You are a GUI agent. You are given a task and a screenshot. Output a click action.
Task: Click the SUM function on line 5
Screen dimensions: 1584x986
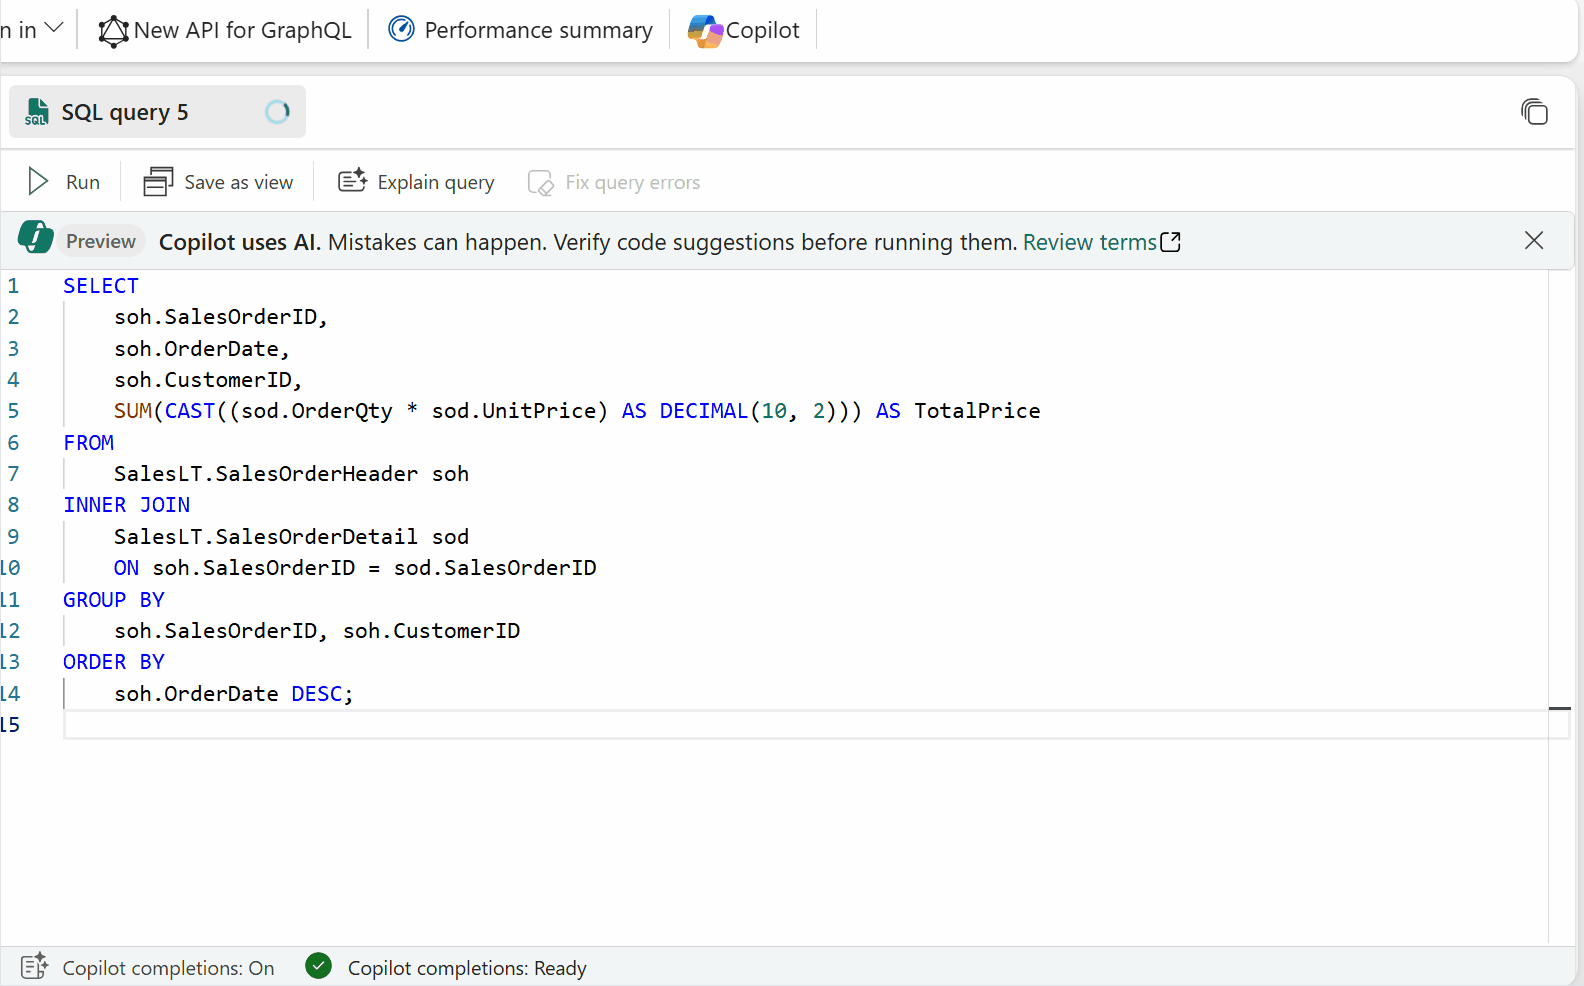point(133,411)
